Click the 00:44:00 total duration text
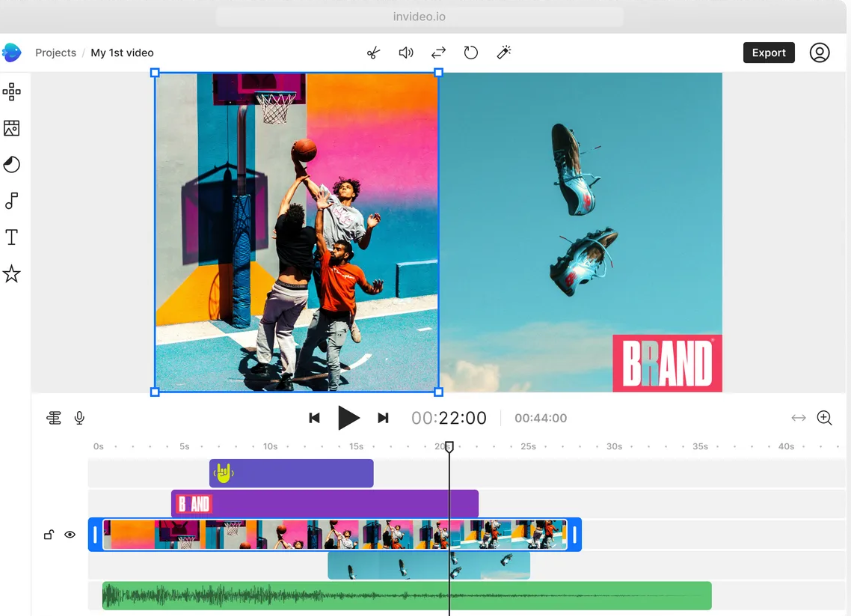This screenshot has width=851, height=616. pos(541,418)
